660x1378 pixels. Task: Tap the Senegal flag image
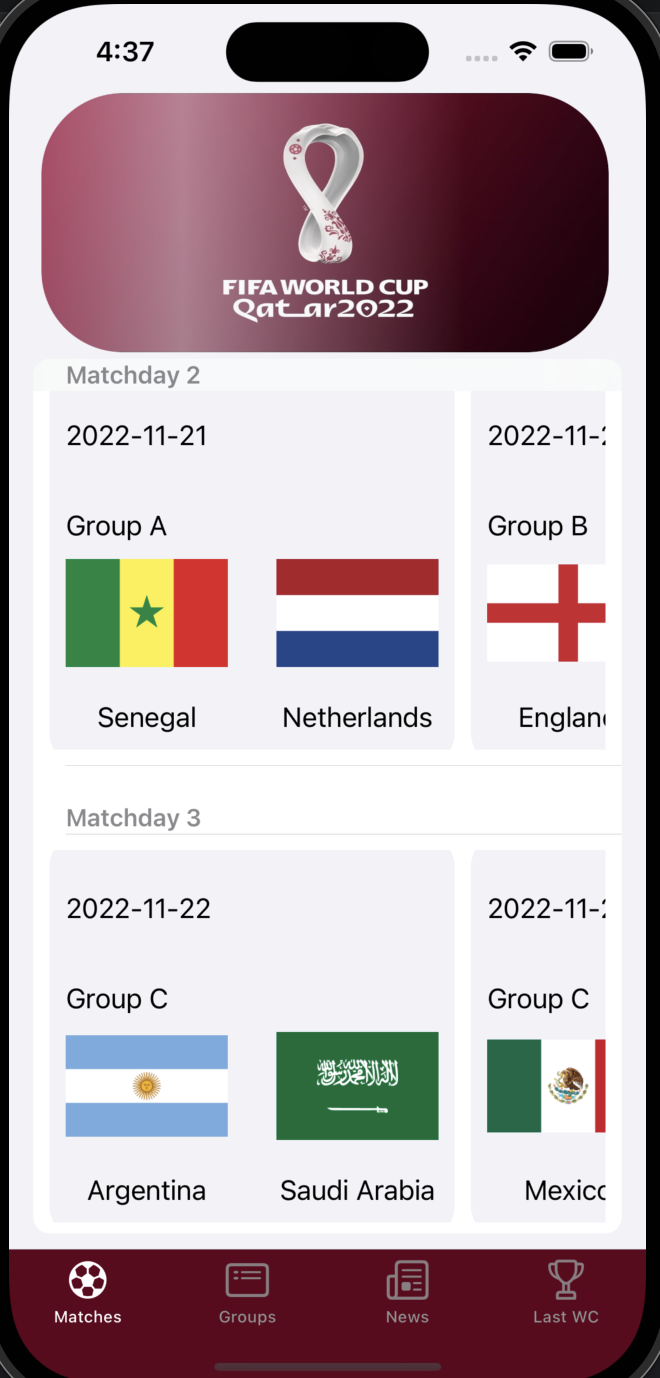[146, 612]
